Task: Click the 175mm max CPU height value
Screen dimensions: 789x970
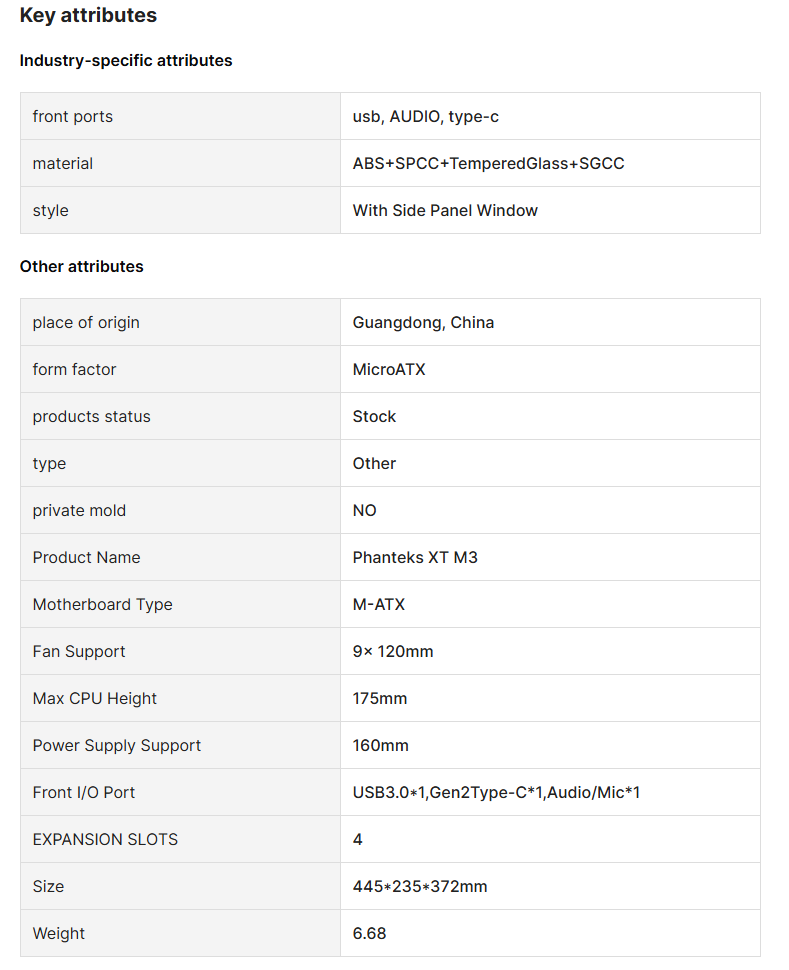Action: 380,699
